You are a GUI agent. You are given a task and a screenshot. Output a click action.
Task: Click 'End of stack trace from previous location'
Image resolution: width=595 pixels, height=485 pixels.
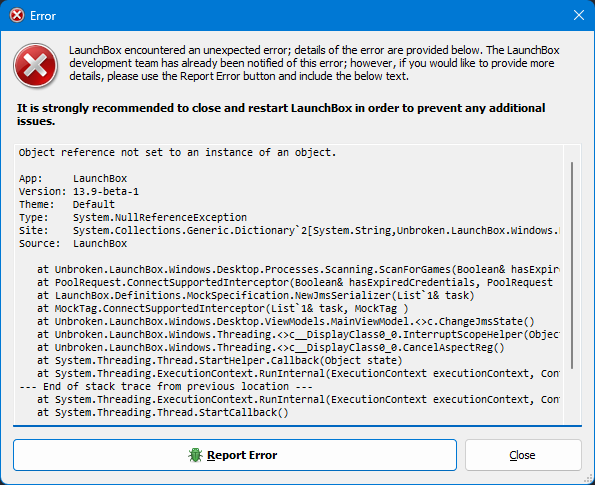coord(166,386)
